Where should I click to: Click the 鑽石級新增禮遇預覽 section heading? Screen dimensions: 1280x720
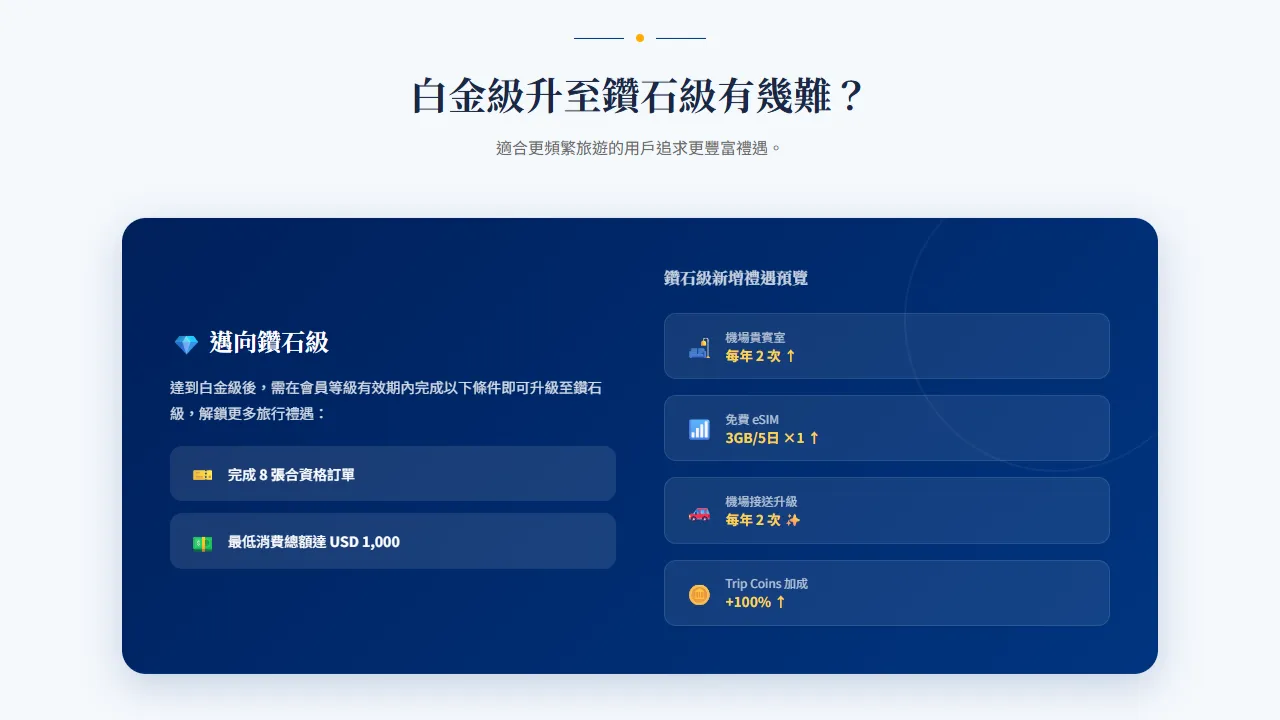coord(736,278)
